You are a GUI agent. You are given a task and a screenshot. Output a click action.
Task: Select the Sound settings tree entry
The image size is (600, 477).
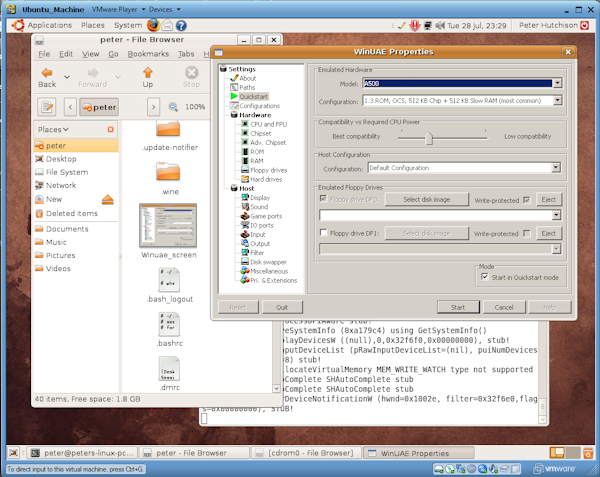[259, 207]
